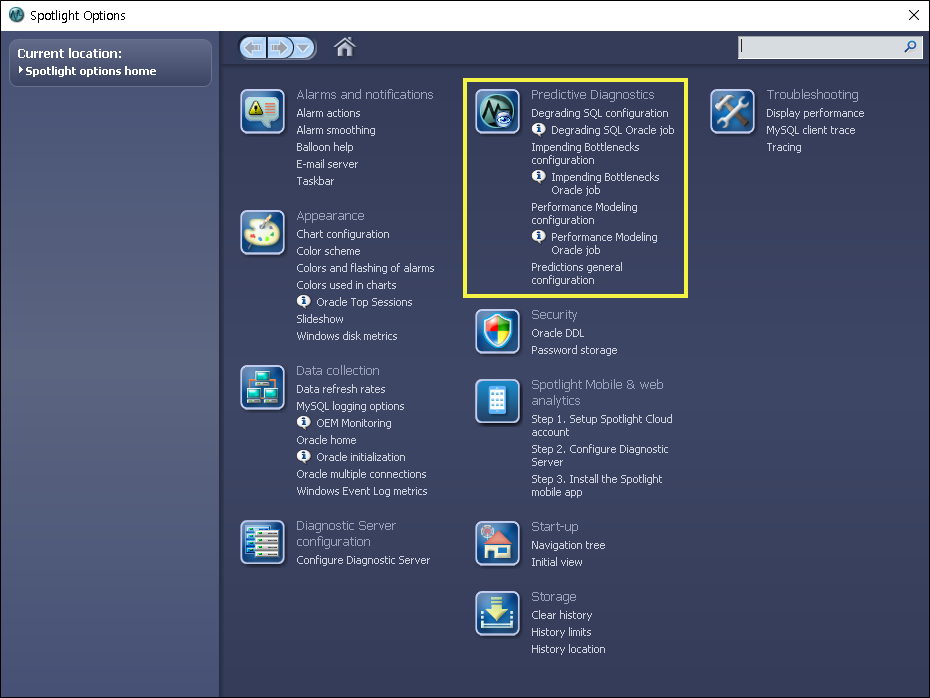930x698 pixels.
Task: Click info icon beside Impending Bottlenecks Oracle job
Action: coord(538,176)
